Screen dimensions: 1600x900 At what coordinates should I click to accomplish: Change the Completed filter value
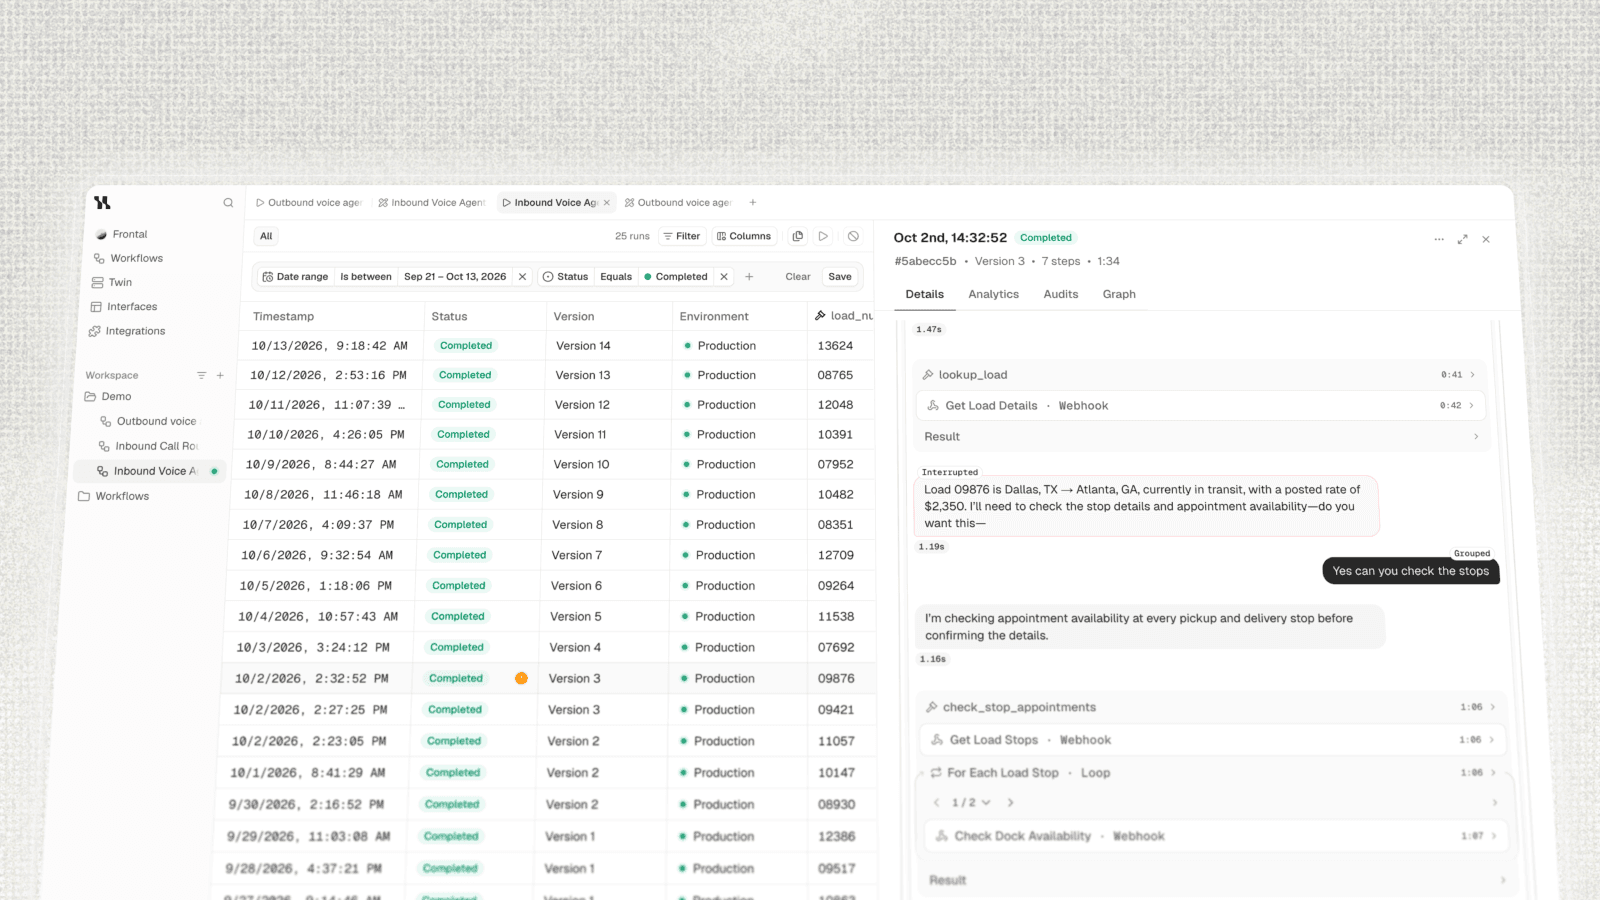tap(676, 277)
